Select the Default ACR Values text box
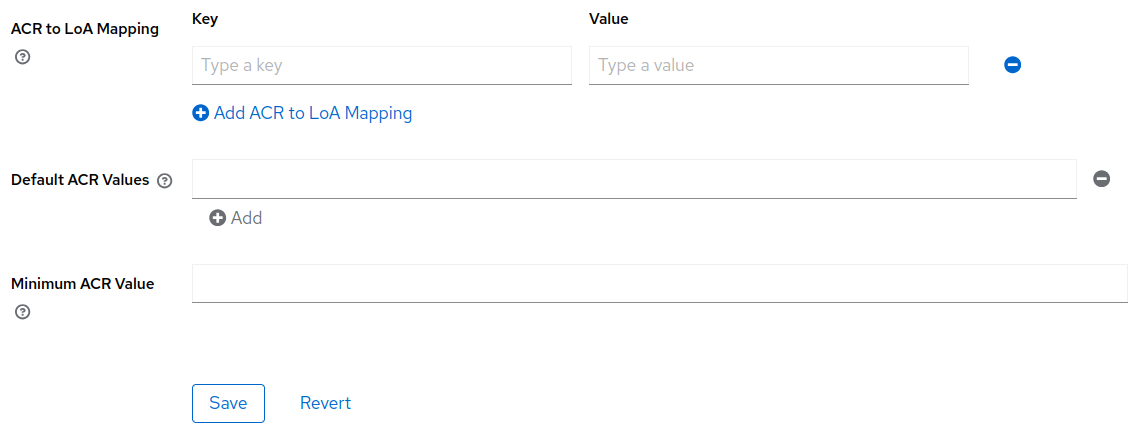Viewport: 1138px width, 438px height. click(634, 179)
